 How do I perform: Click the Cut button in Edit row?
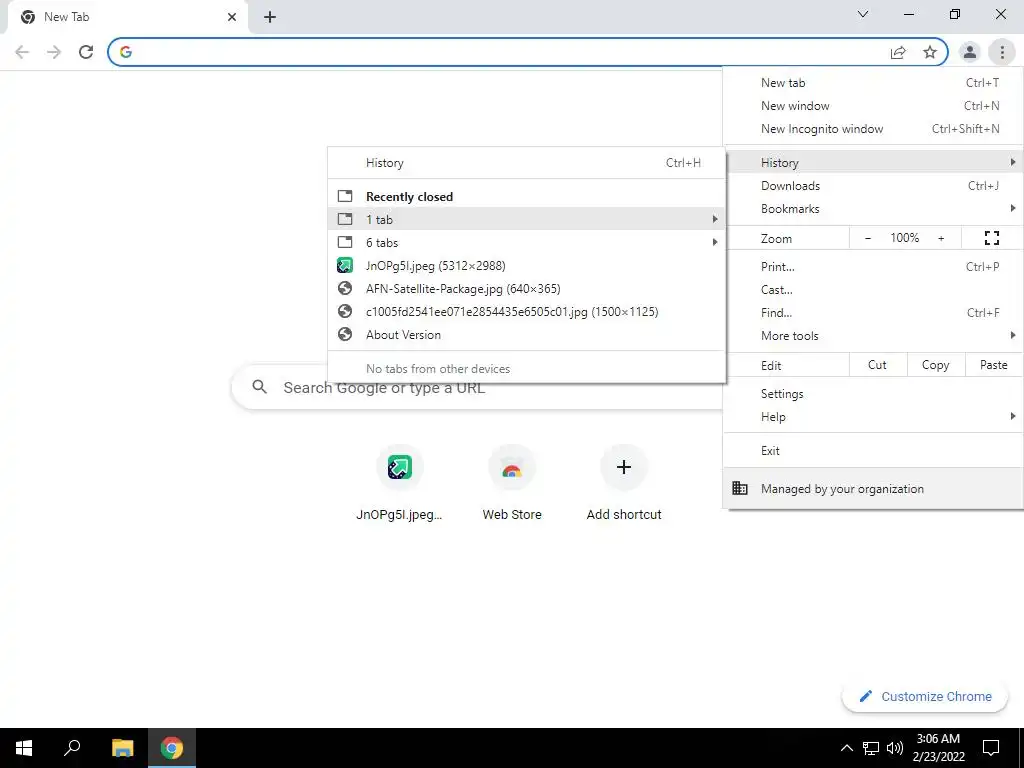pos(878,365)
